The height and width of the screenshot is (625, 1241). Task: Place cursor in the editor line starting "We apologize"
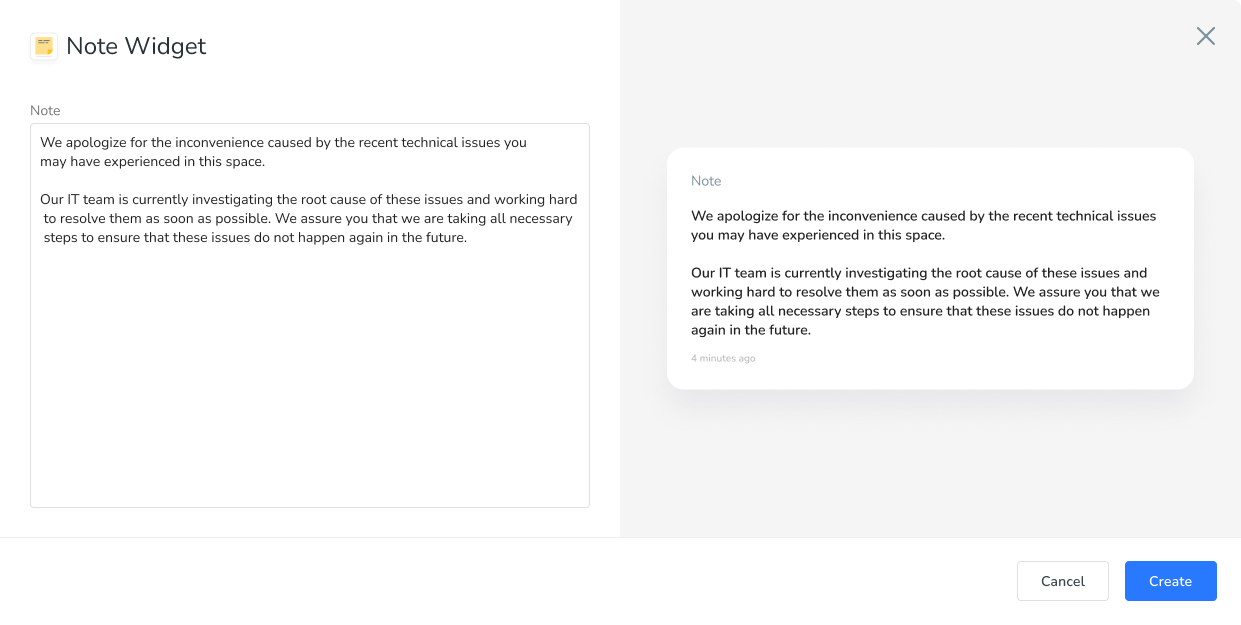pos(283,142)
